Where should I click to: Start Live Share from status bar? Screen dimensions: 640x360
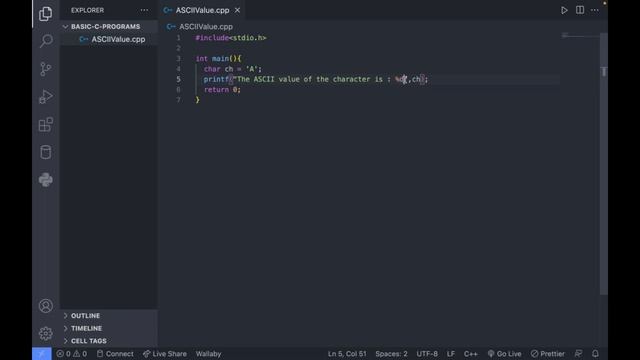(x=165, y=353)
